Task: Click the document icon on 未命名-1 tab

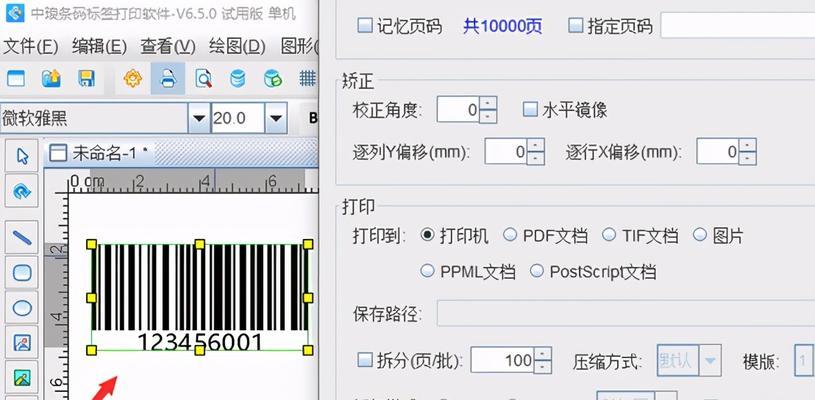Action: (x=58, y=153)
